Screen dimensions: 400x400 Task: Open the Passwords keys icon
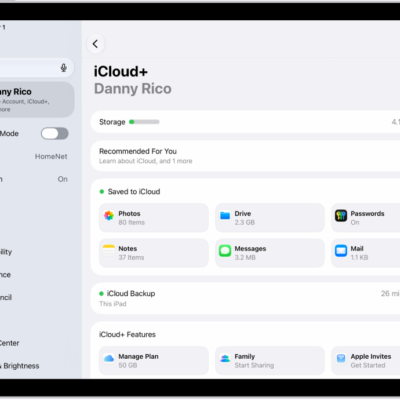point(341,216)
